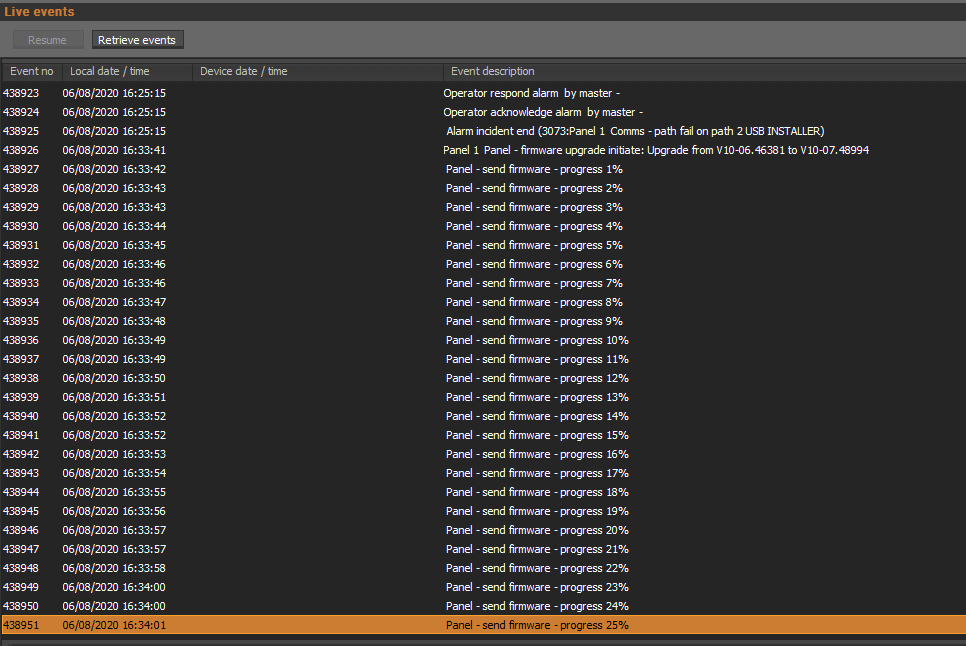Select event number 438951

tap(21, 626)
